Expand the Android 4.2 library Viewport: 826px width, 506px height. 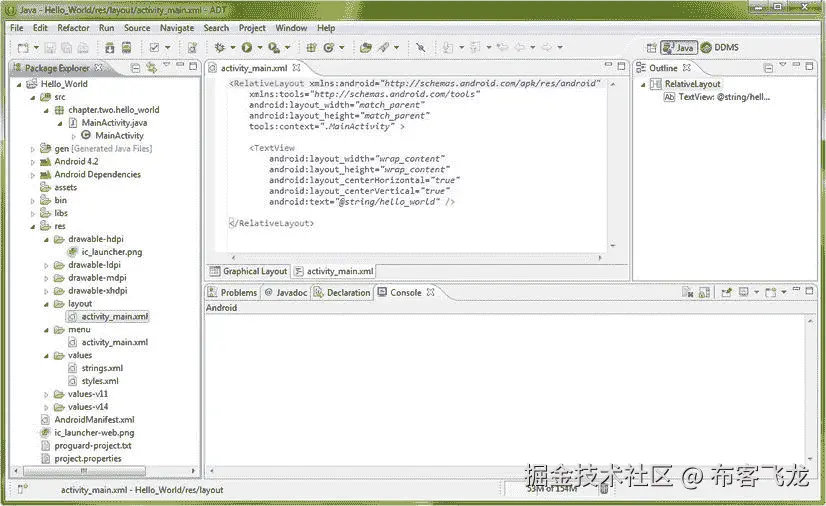[x=33, y=162]
